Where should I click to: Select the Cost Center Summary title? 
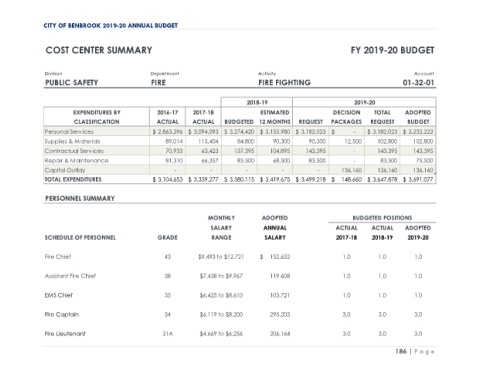tap(99, 50)
